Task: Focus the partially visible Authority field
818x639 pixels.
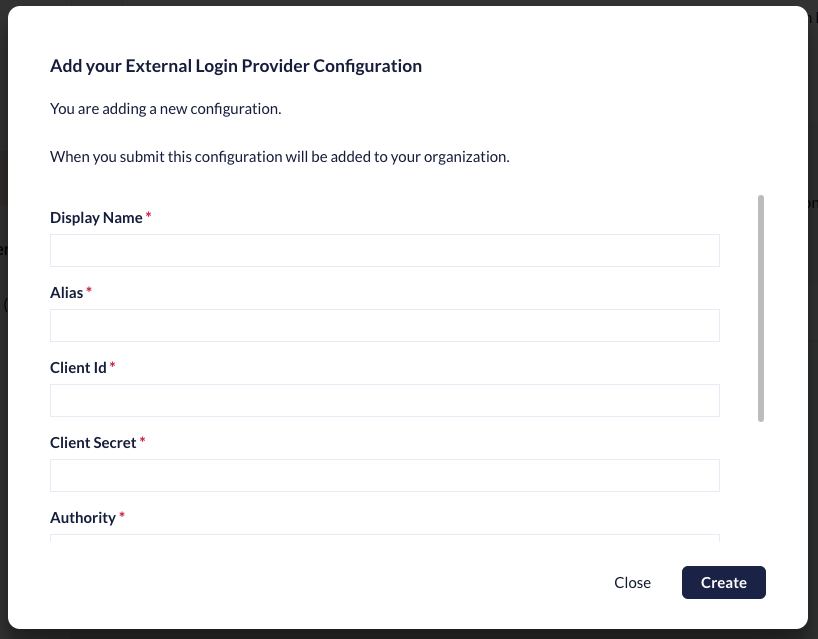Action: tap(385, 538)
